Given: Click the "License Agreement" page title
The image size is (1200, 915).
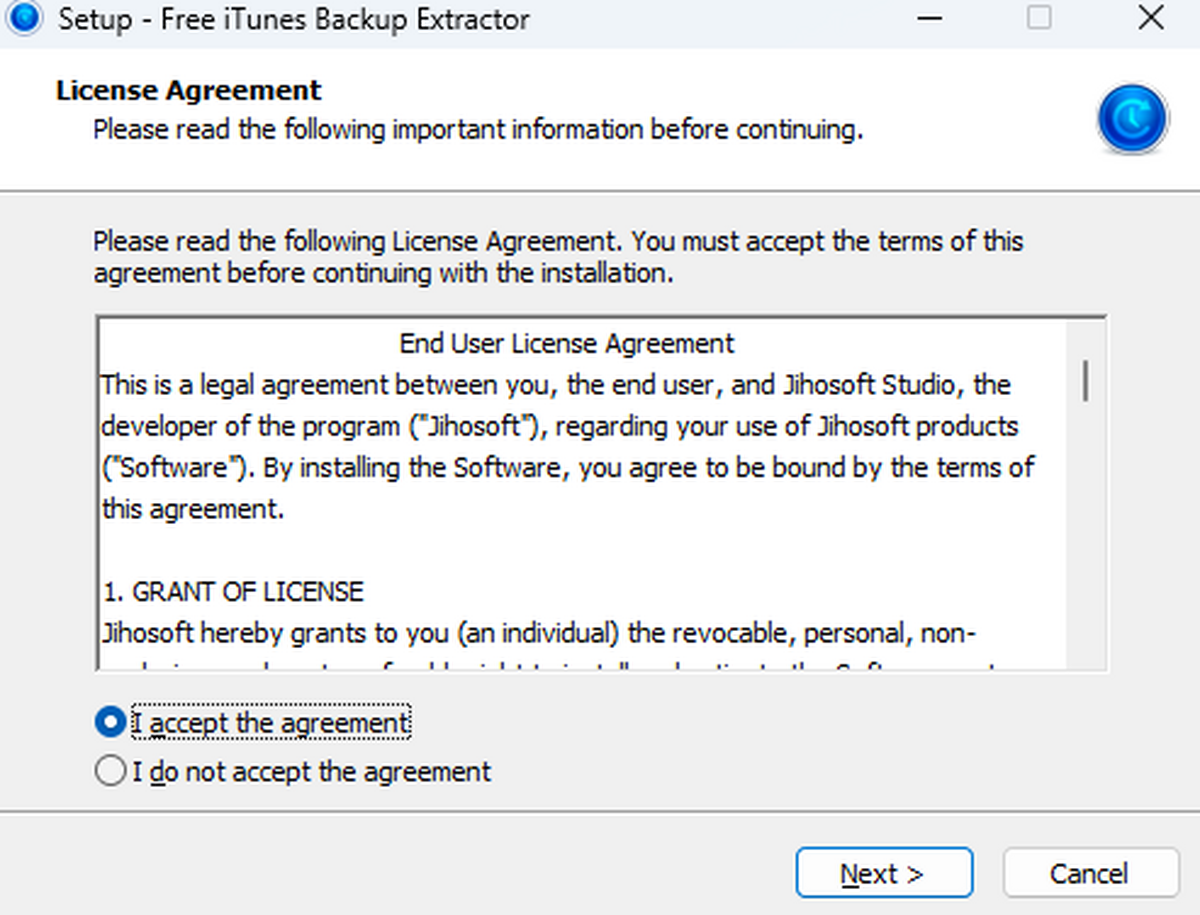Looking at the screenshot, I should pyautogui.click(x=189, y=90).
